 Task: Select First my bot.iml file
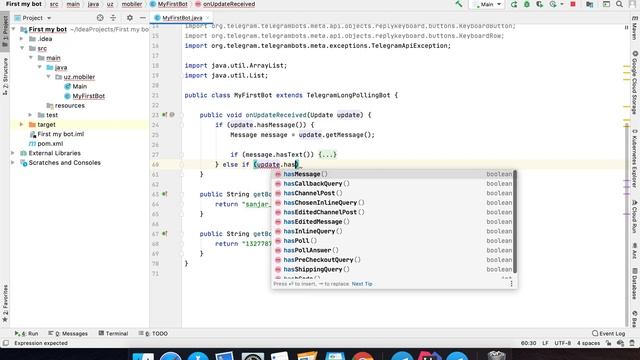pos(60,134)
